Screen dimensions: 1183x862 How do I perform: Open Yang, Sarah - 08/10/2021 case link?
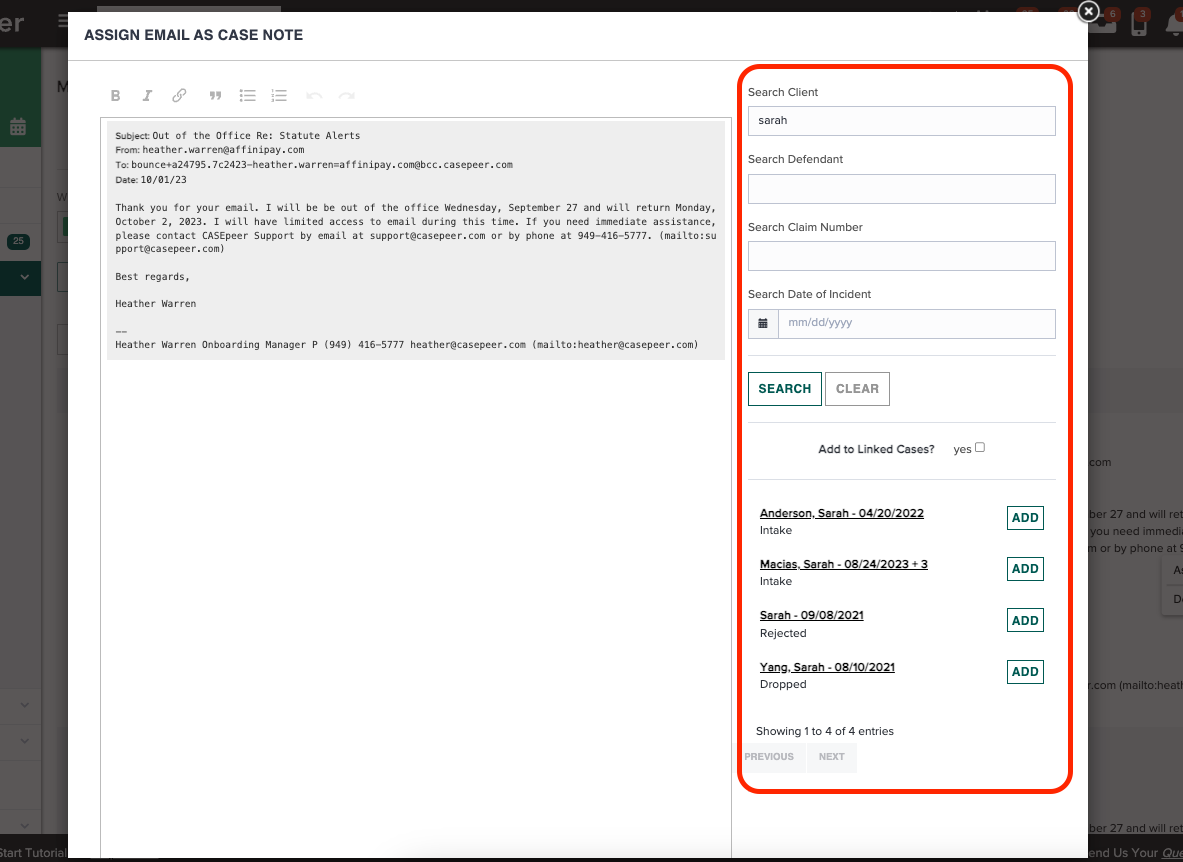[x=827, y=667]
